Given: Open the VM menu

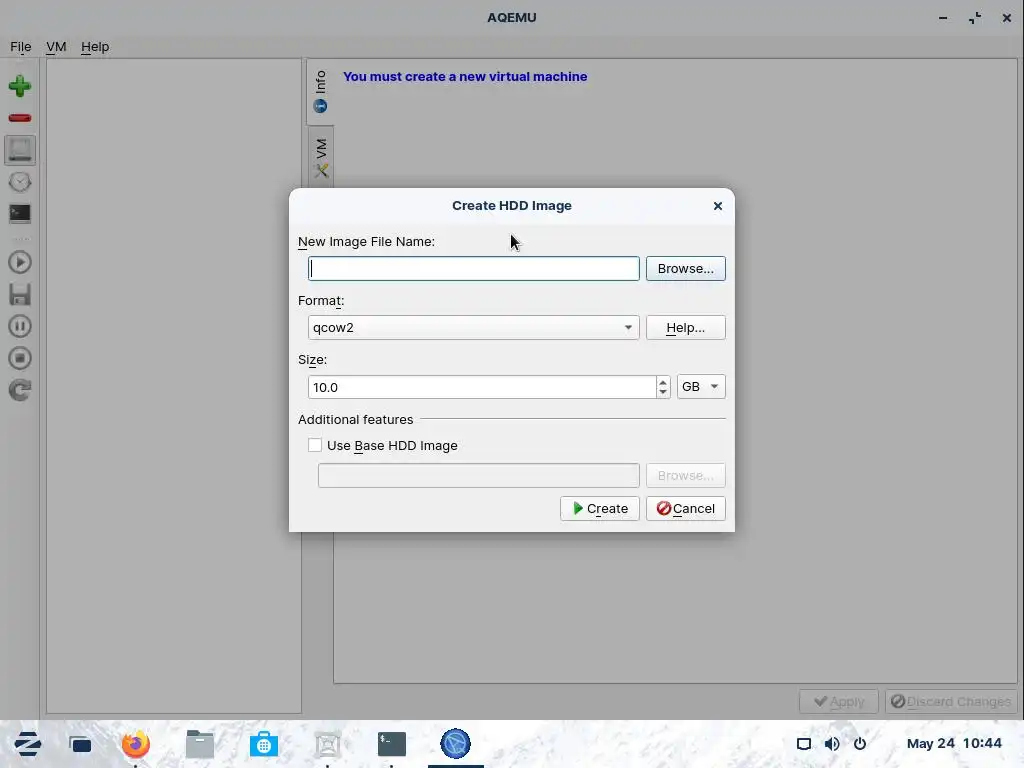Looking at the screenshot, I should [x=56, y=47].
